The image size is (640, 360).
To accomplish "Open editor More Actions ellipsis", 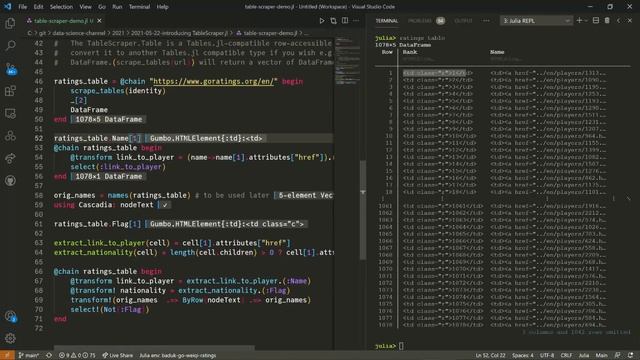I will tap(356, 20).
